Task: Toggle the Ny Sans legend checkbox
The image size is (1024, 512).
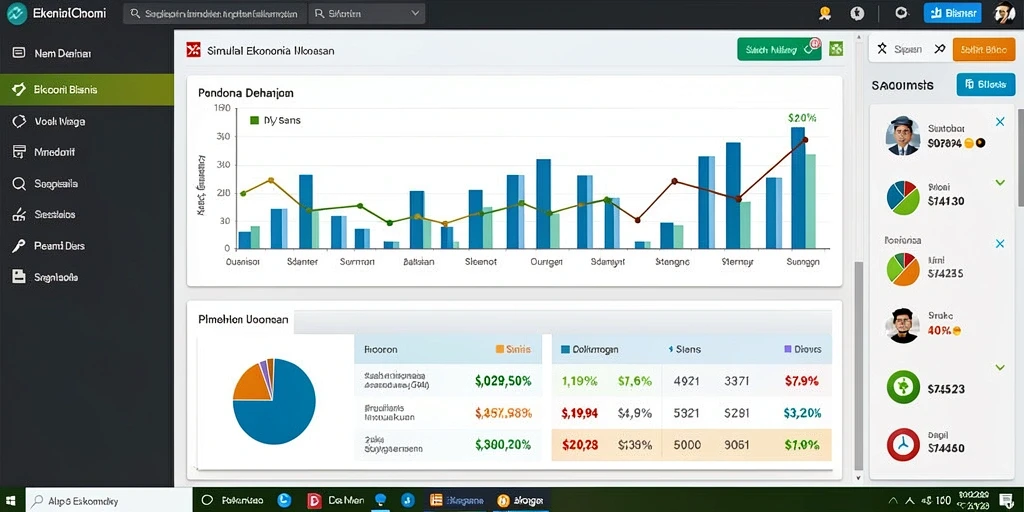Action: (255, 120)
